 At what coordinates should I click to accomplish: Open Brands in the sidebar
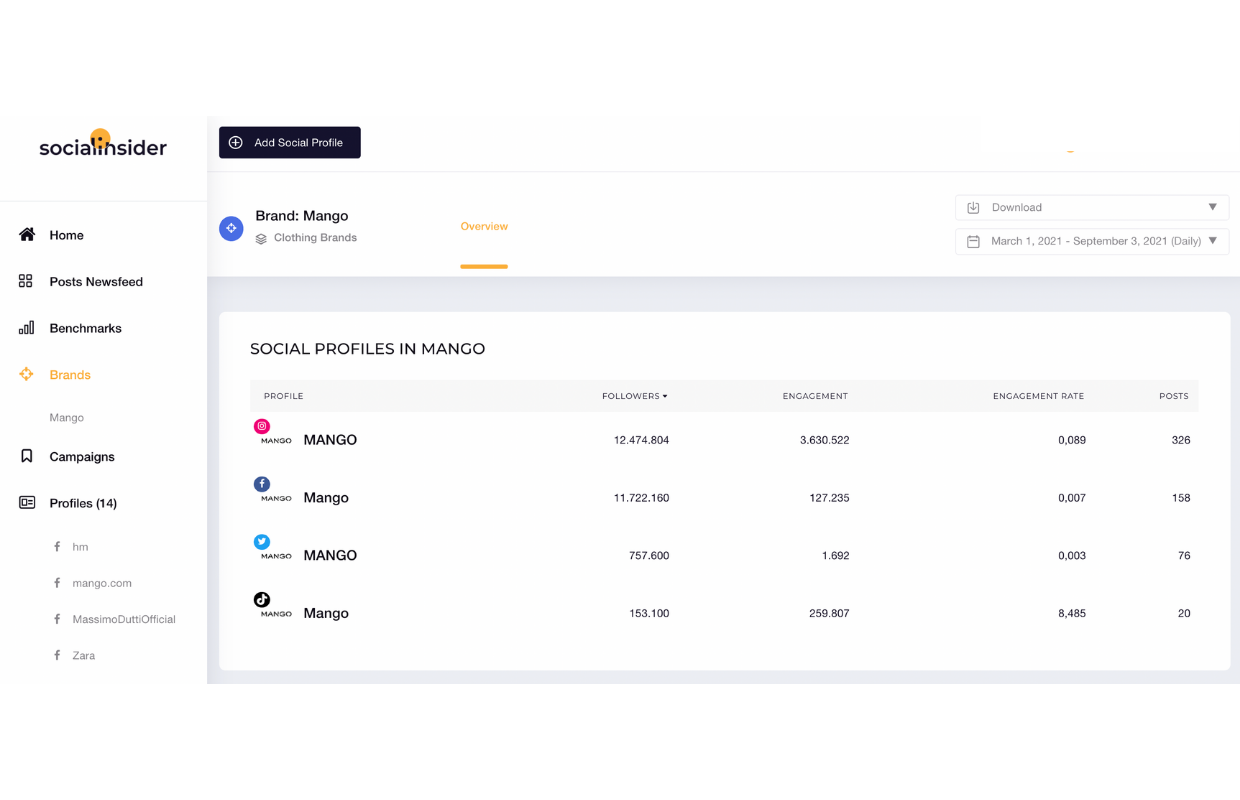tap(70, 375)
